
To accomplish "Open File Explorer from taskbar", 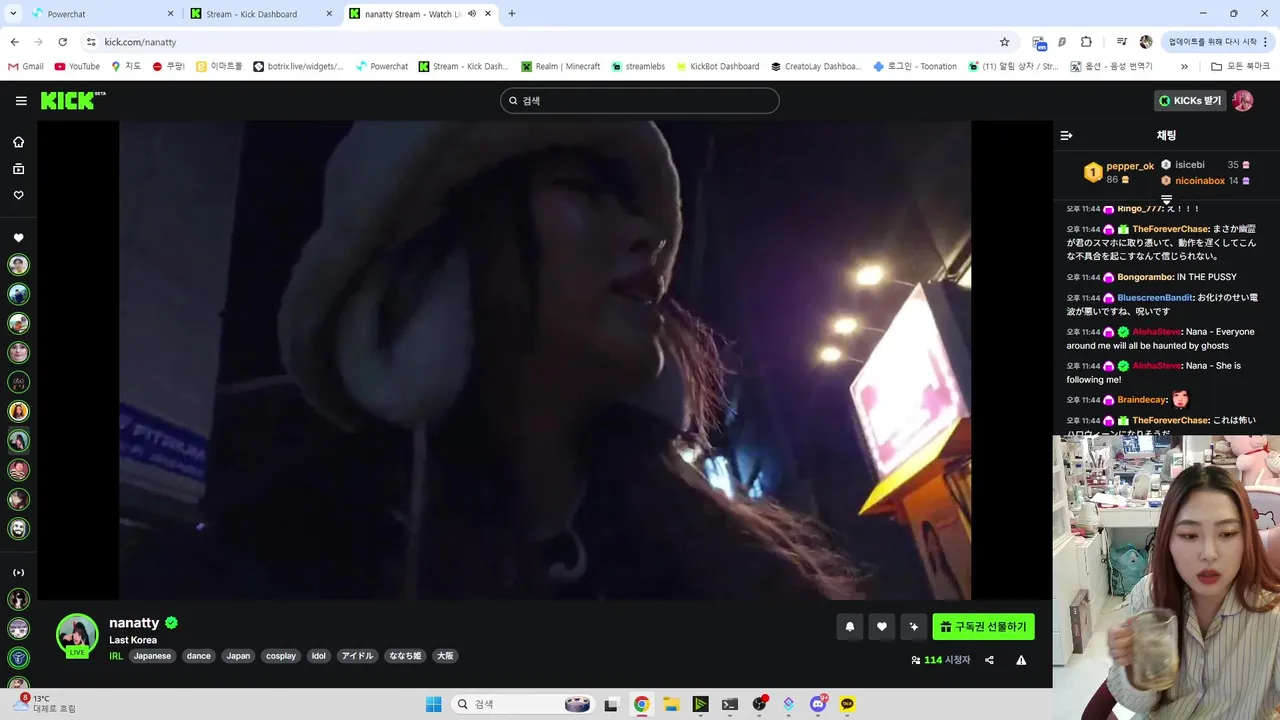I will point(671,704).
